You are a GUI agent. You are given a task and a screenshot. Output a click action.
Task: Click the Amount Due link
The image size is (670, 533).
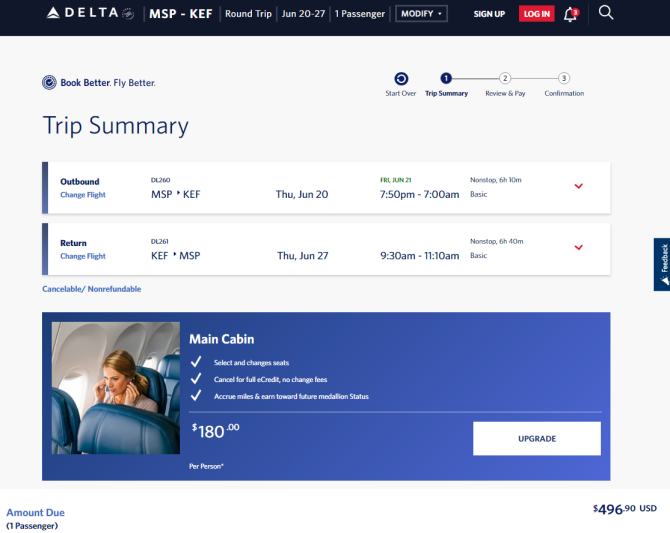35,512
